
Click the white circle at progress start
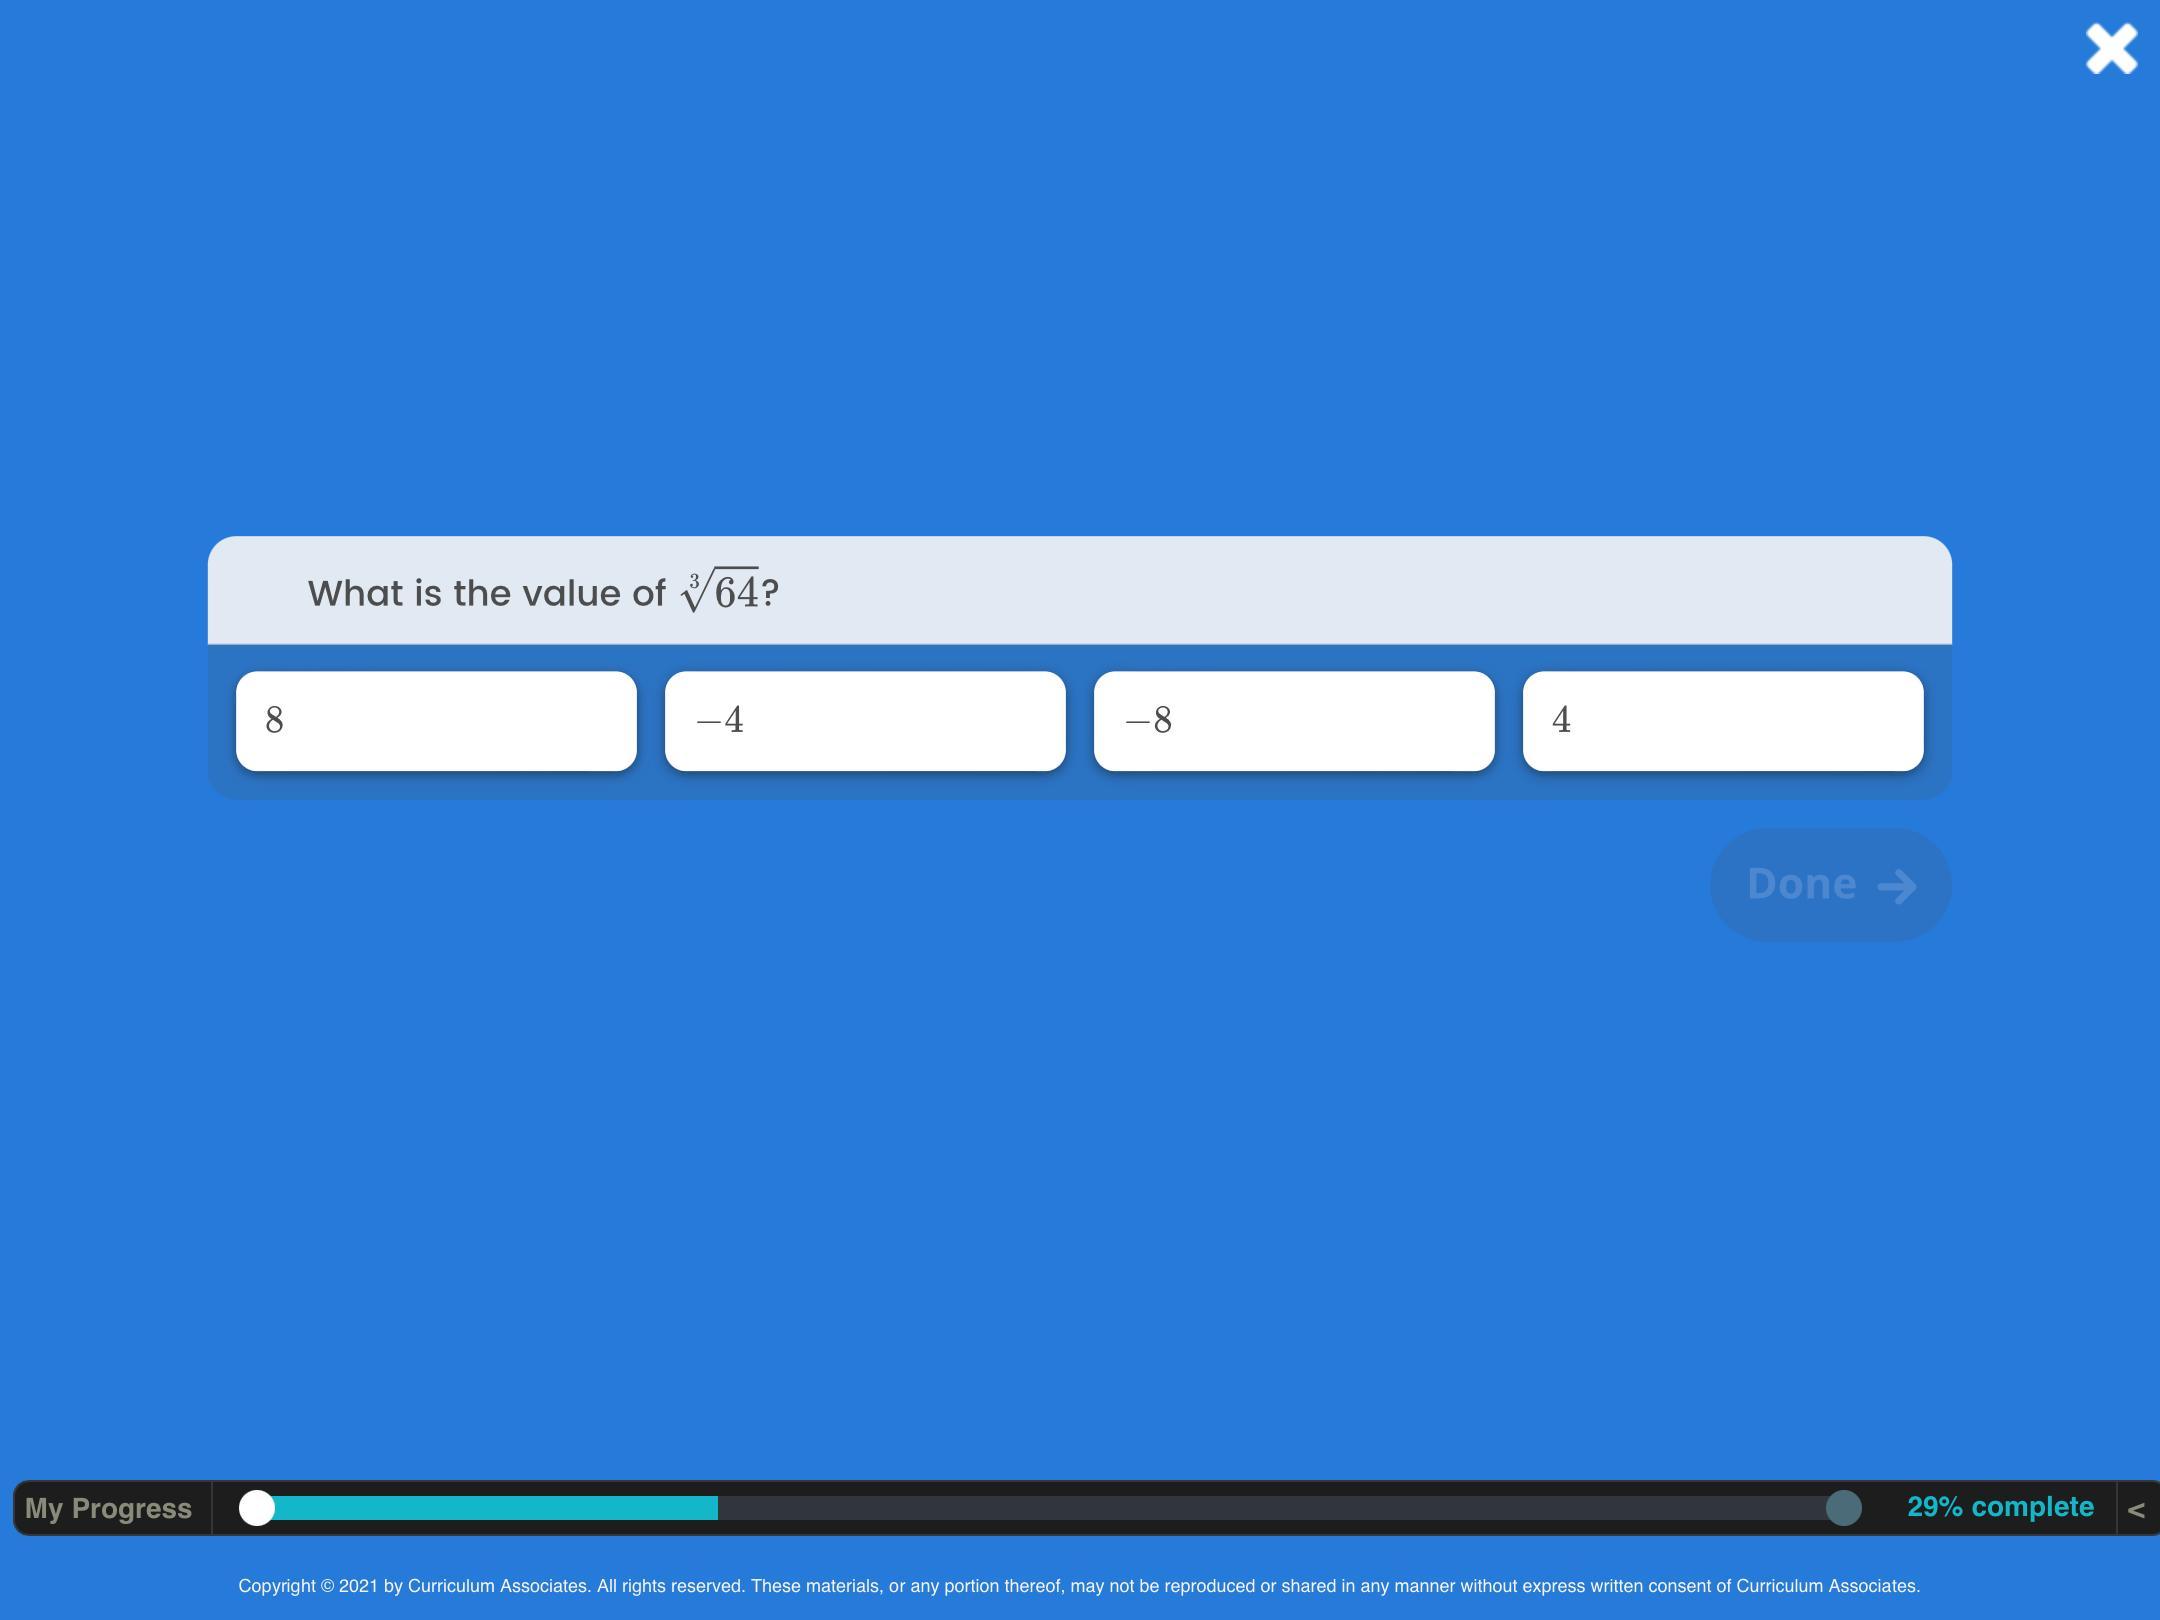coord(257,1508)
